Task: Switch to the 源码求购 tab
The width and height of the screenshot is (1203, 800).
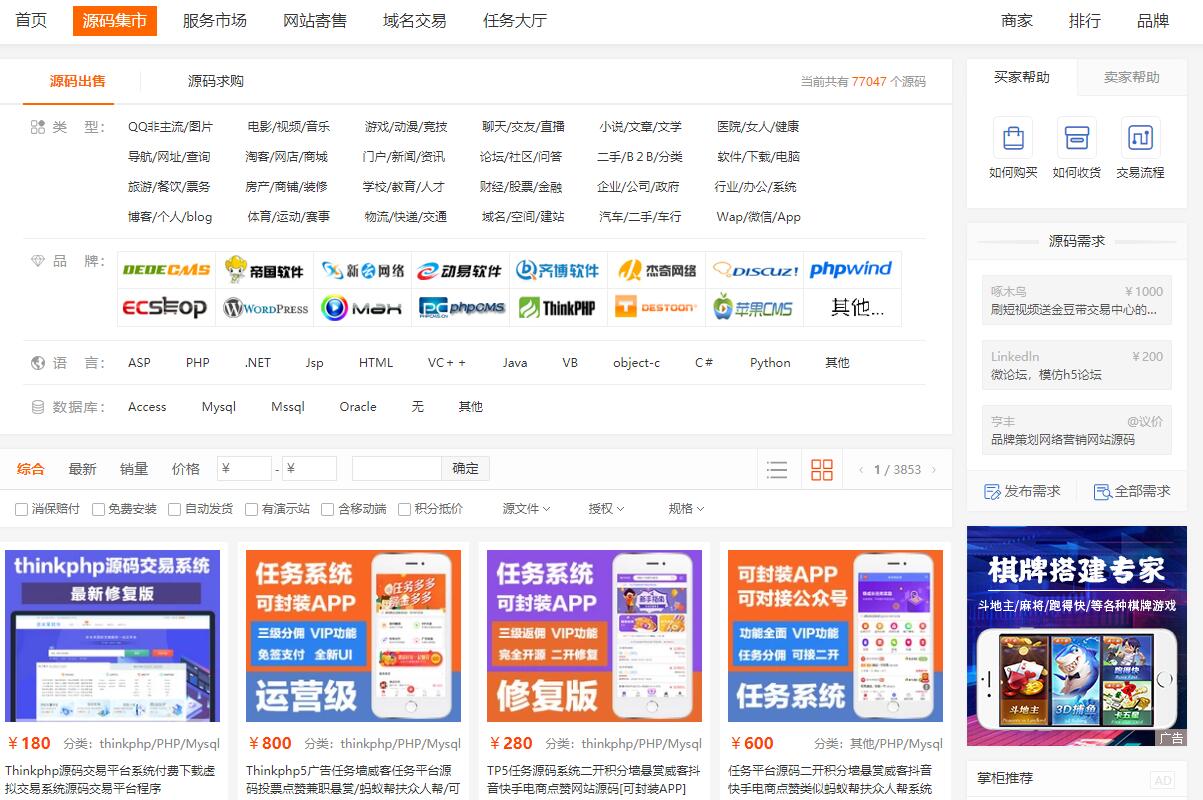Action: (x=216, y=81)
